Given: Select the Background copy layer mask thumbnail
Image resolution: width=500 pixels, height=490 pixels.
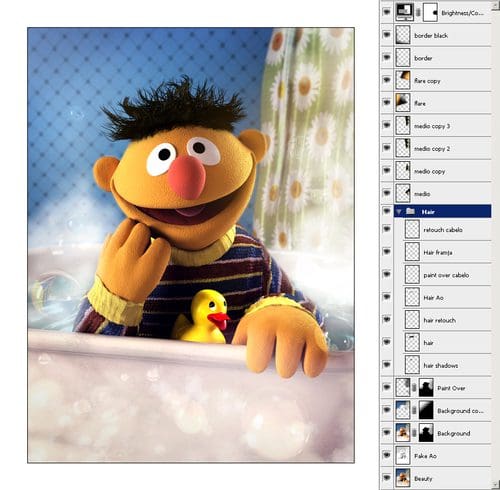Looking at the screenshot, I should (x=426, y=410).
